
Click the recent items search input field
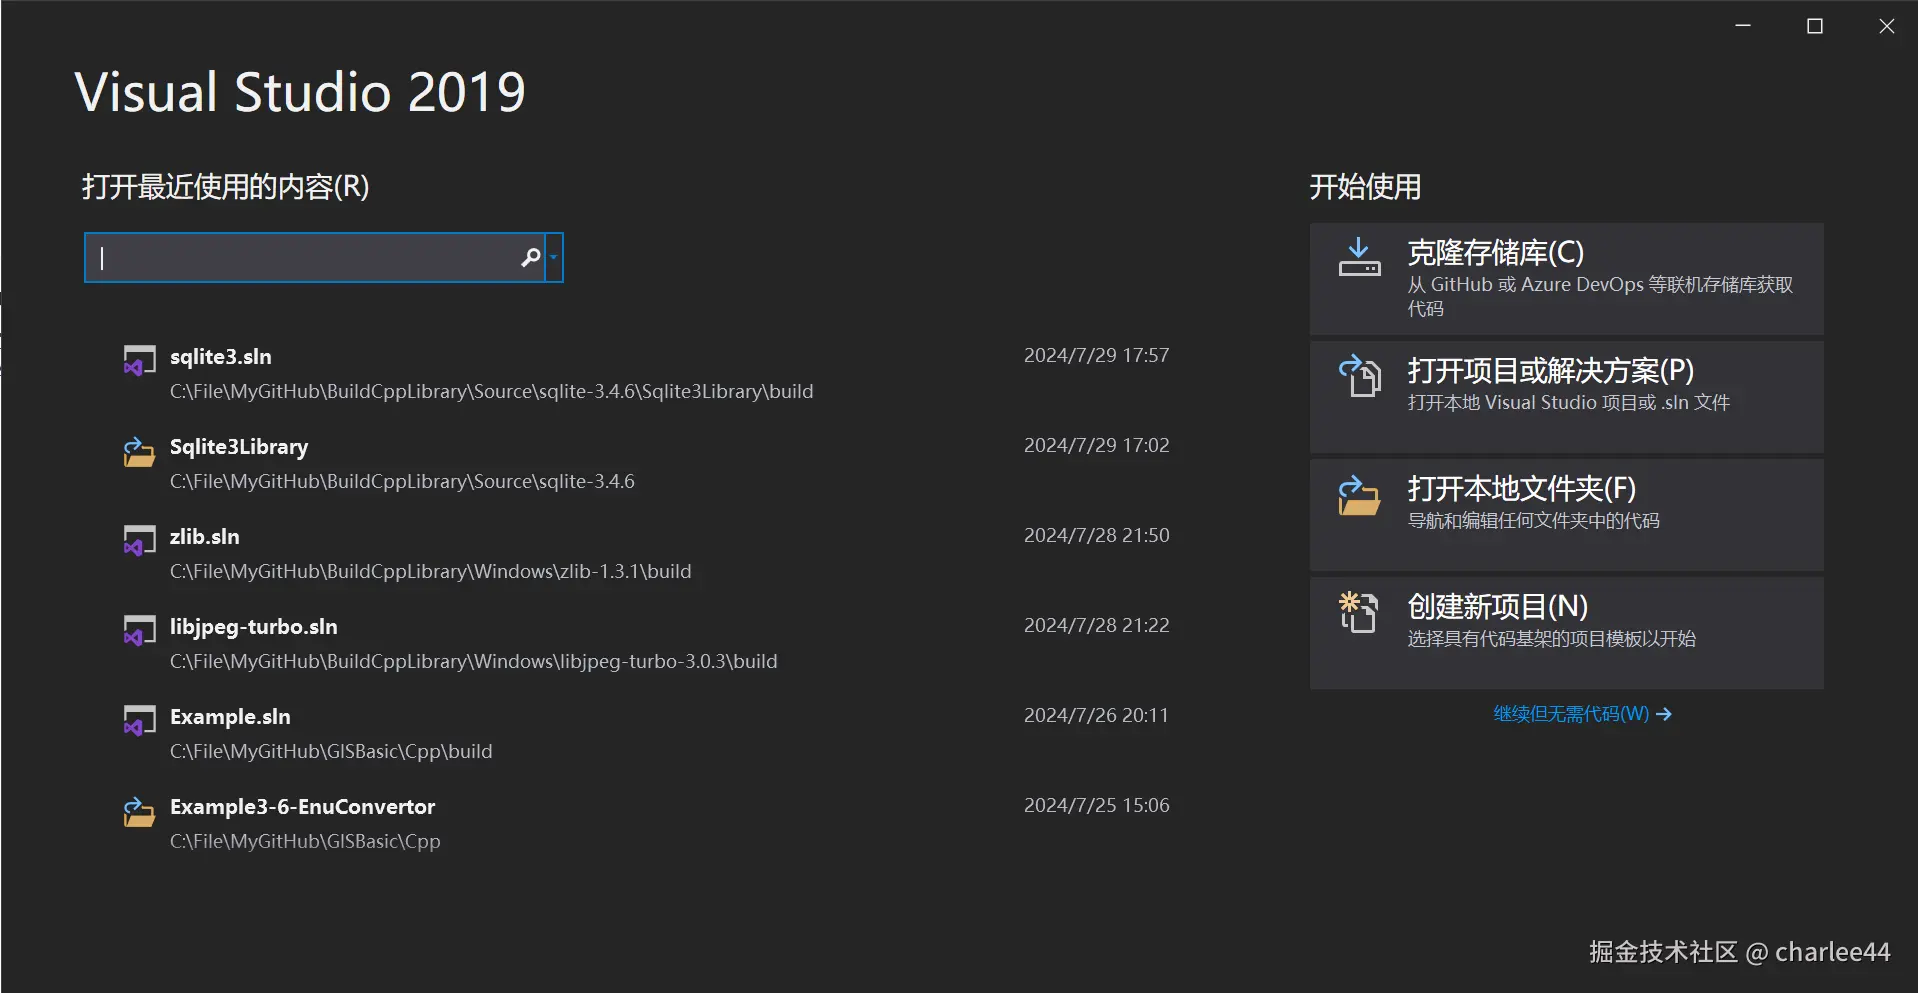pos(300,257)
